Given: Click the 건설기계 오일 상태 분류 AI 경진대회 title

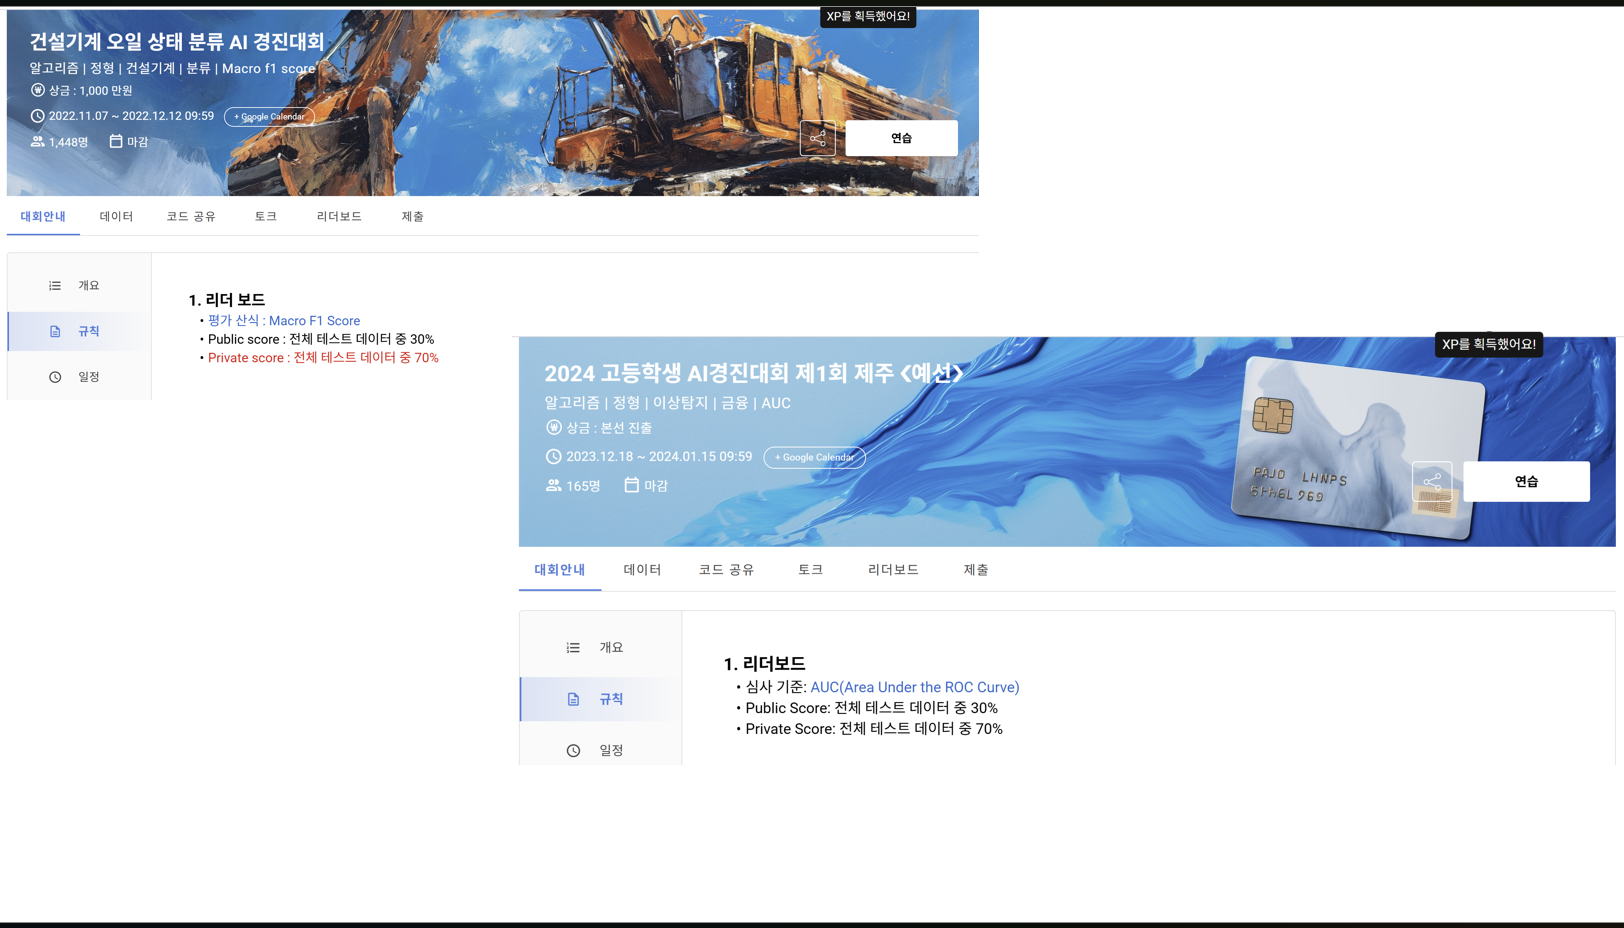Looking at the screenshot, I should [x=177, y=41].
